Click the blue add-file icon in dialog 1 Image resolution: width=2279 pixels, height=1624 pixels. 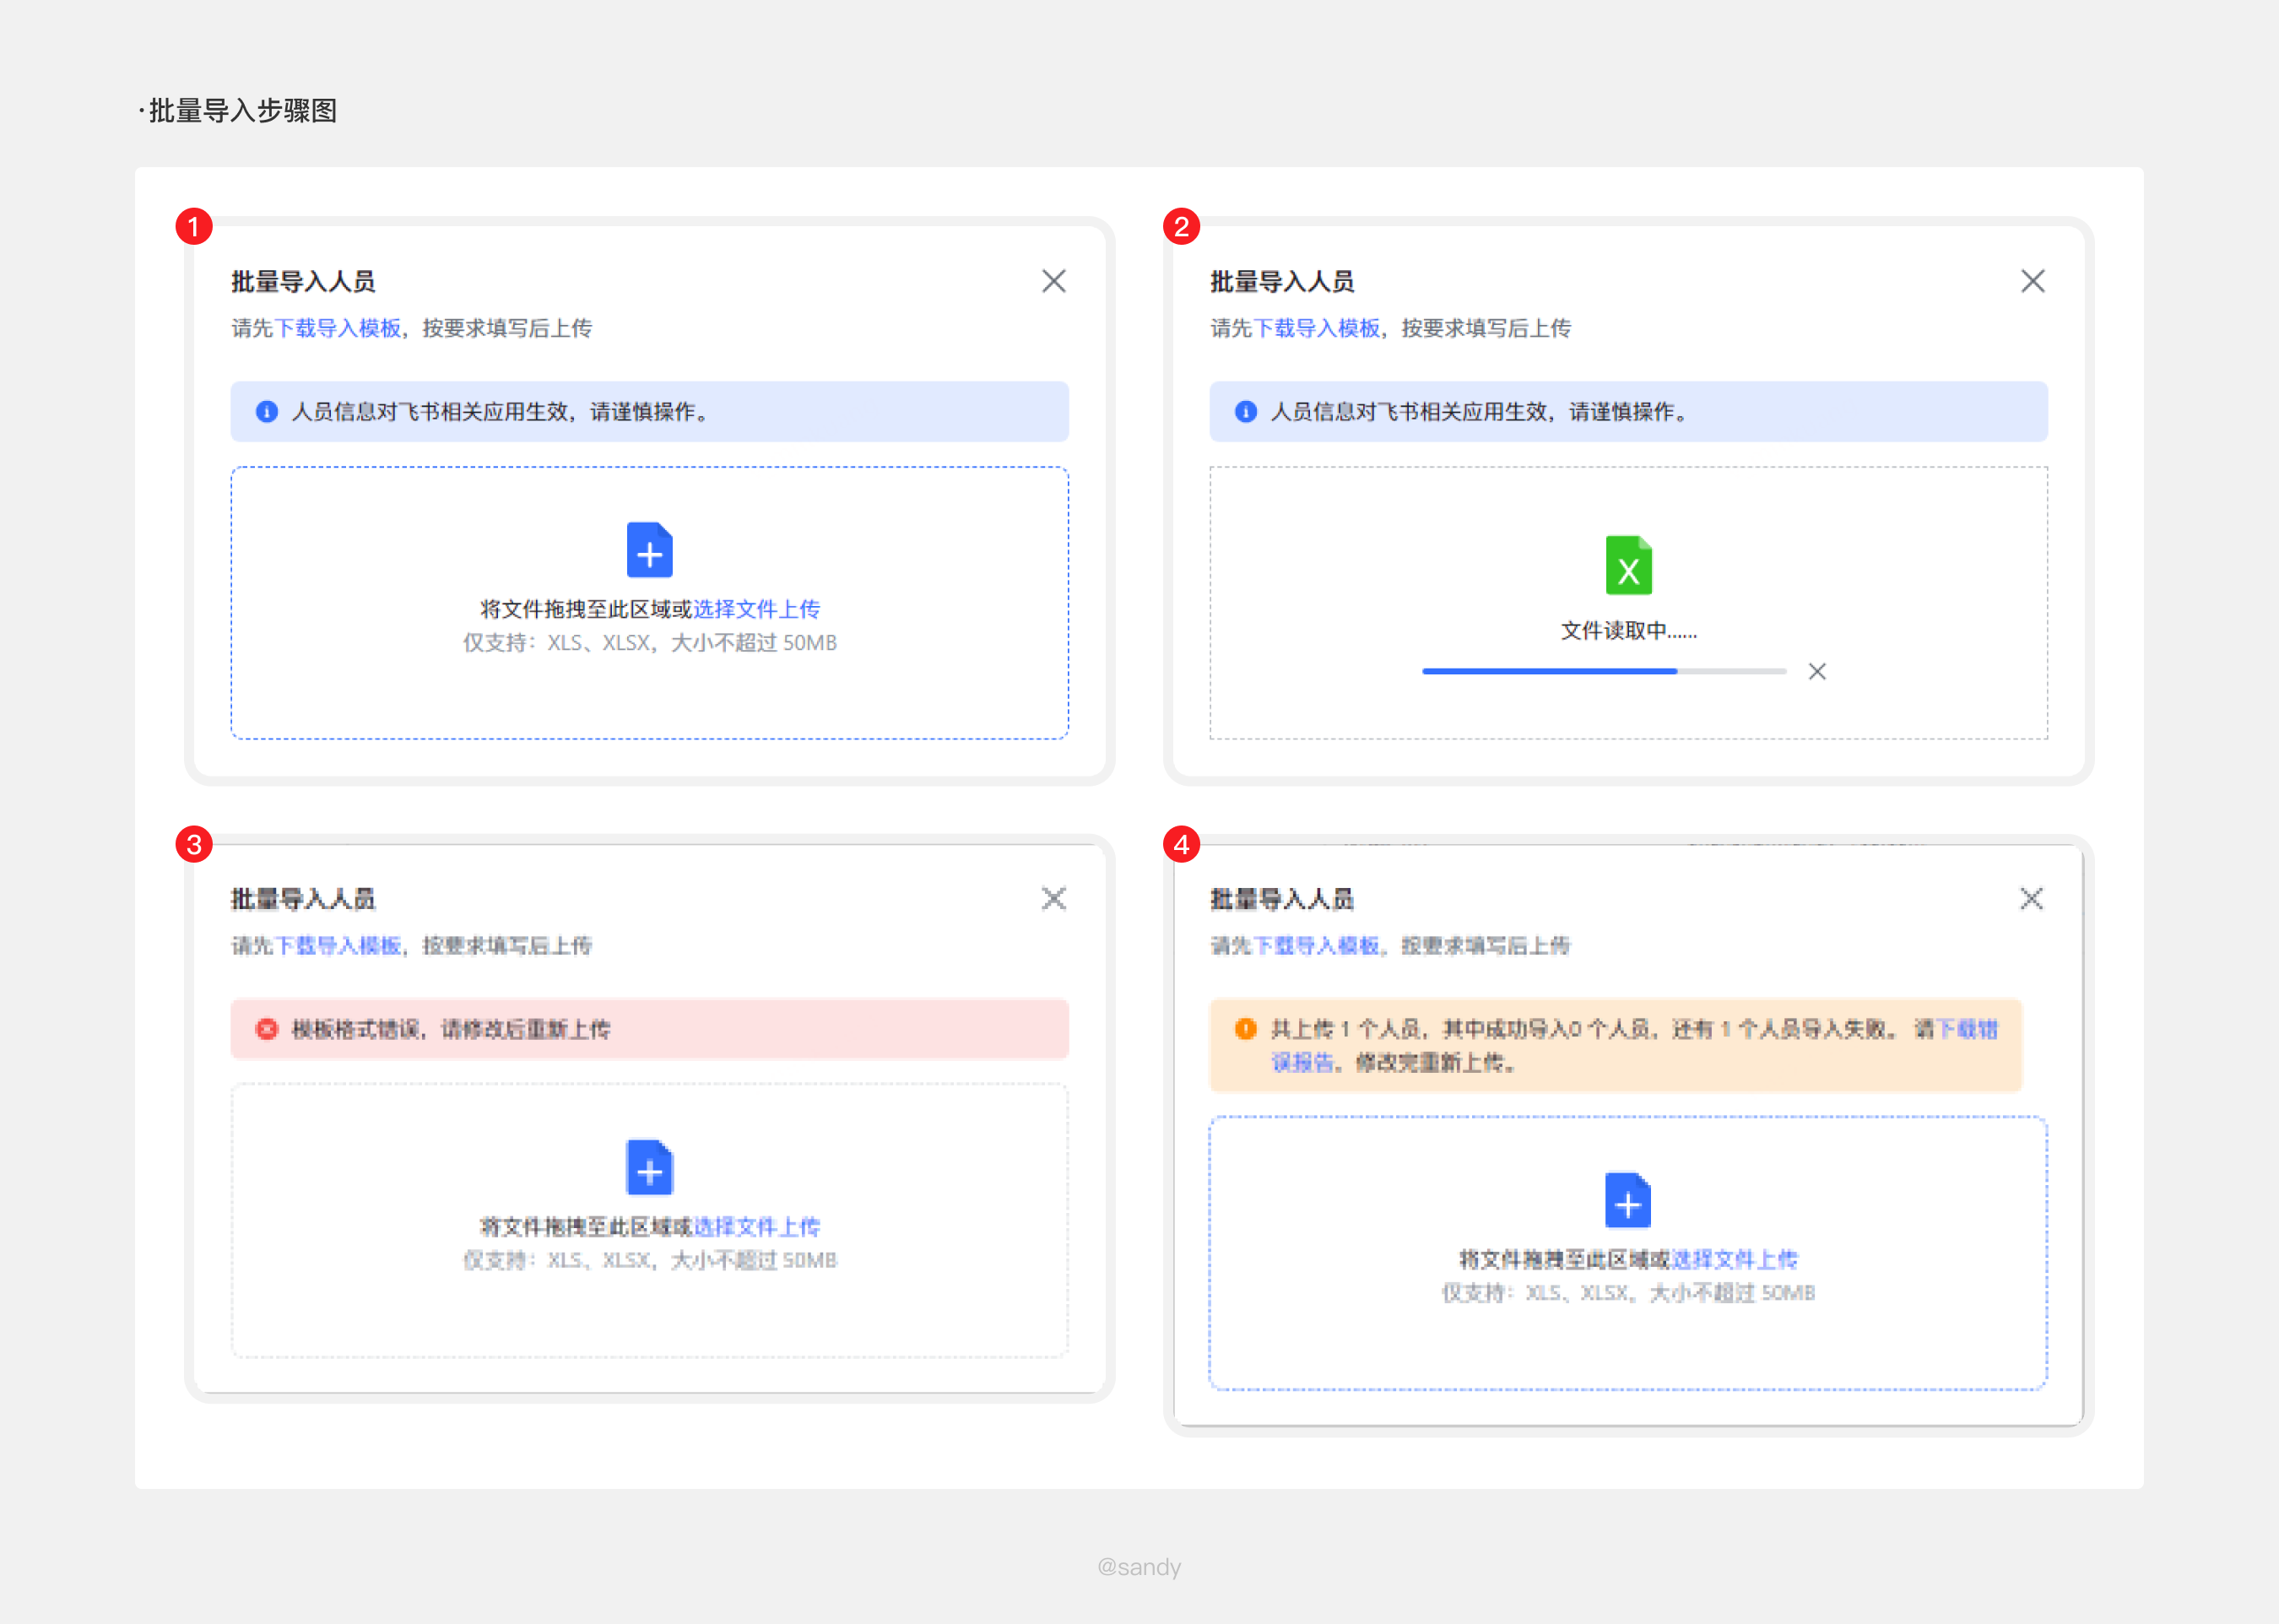click(649, 550)
